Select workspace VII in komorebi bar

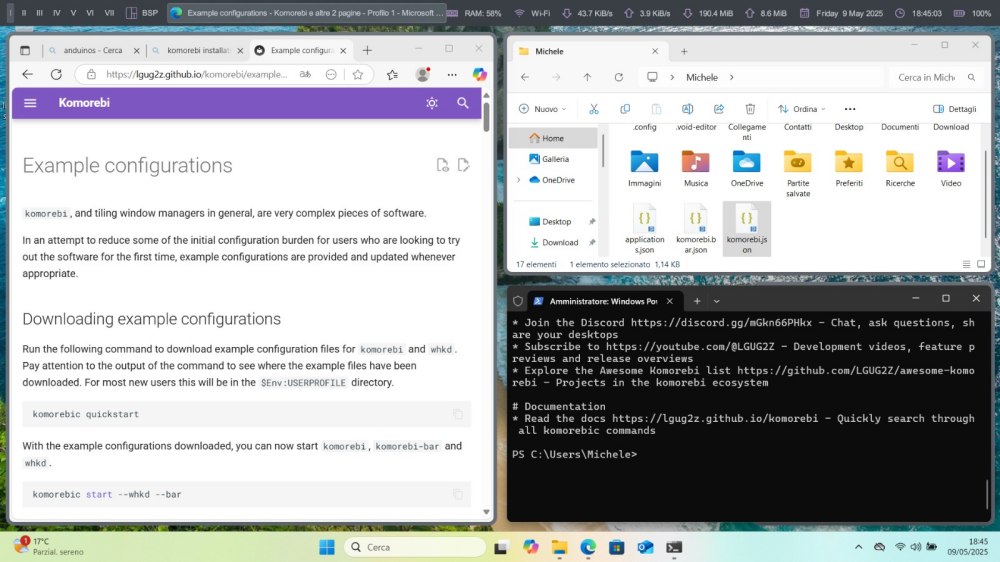pyautogui.click(x=109, y=13)
